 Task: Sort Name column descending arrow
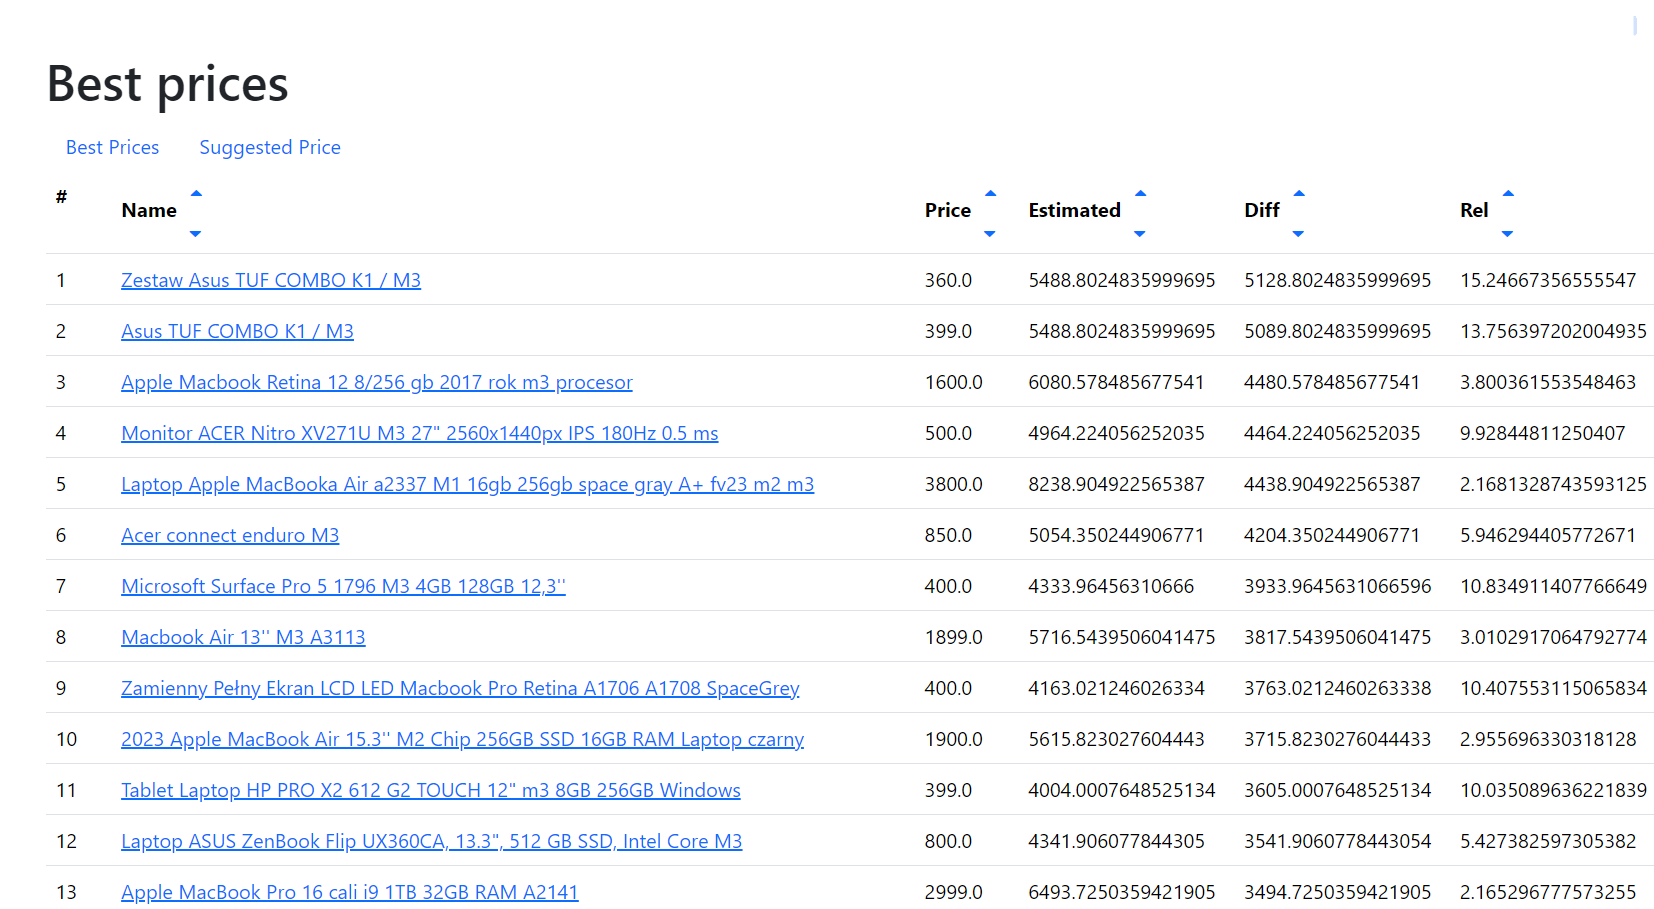196,234
